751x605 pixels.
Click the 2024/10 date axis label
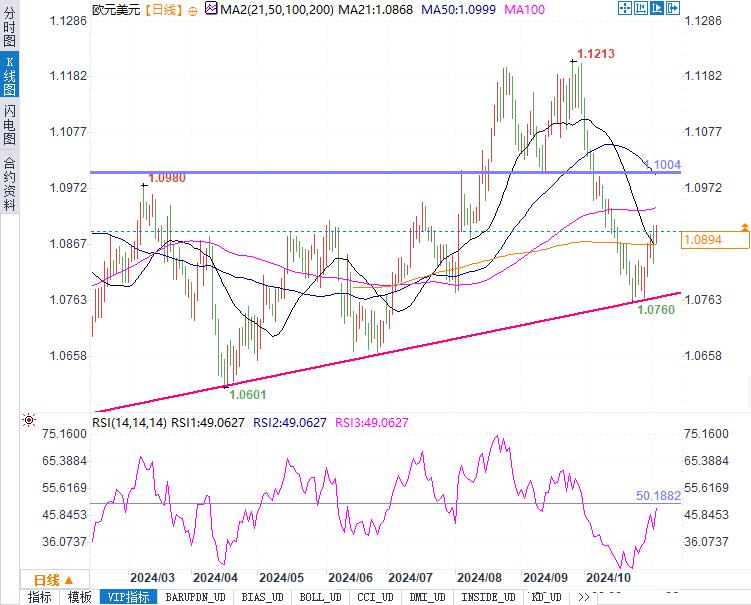[609, 578]
